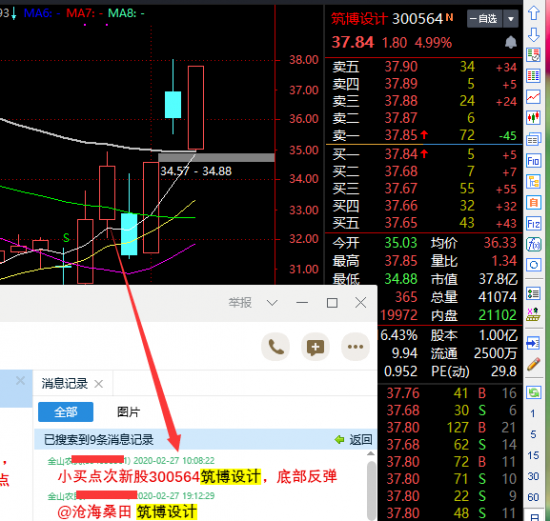Image resolution: width=550 pixels, height=521 pixels.
Task: Switch to the intraday line chart icon
Action: tap(534, 97)
